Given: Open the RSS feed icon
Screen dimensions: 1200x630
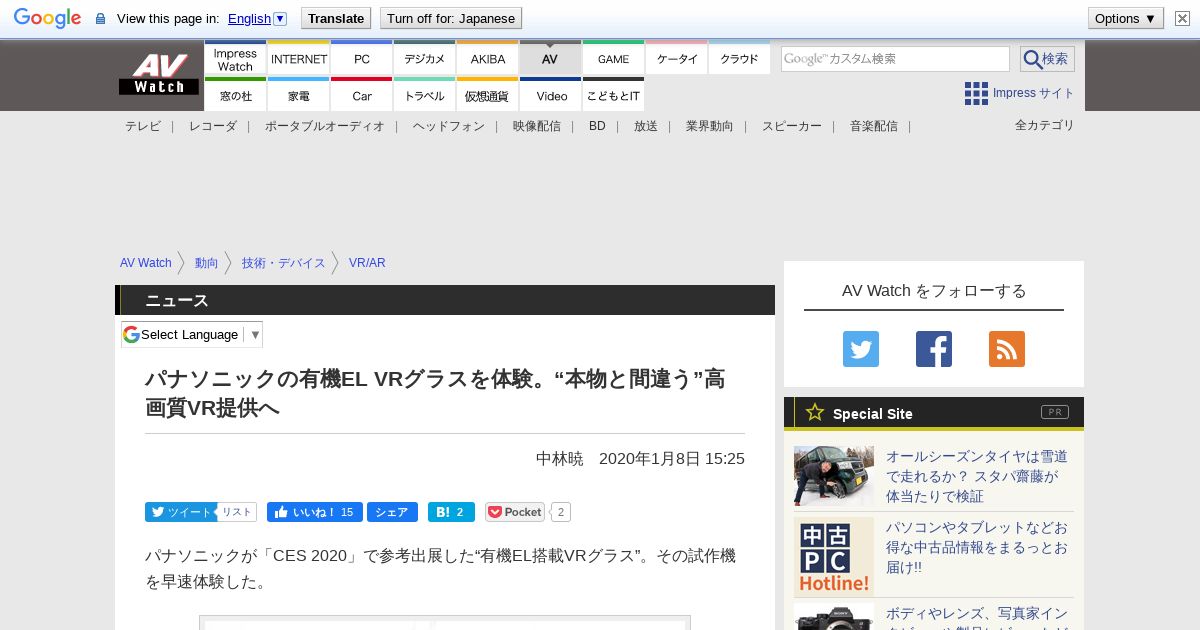Looking at the screenshot, I should tap(1007, 349).
